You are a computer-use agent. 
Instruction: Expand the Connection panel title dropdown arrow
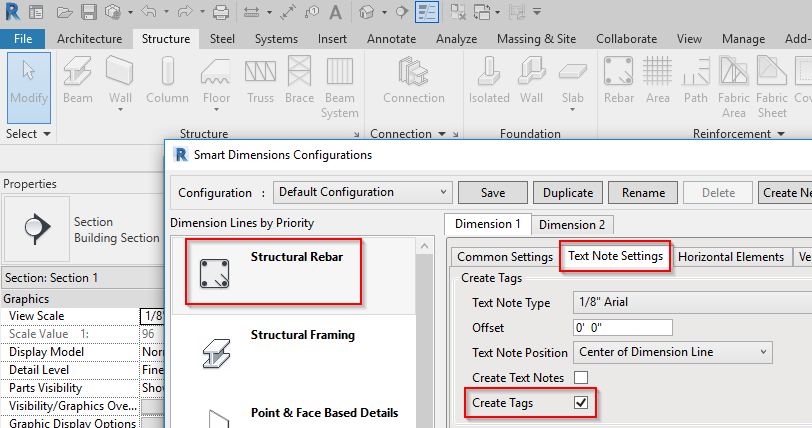442,134
